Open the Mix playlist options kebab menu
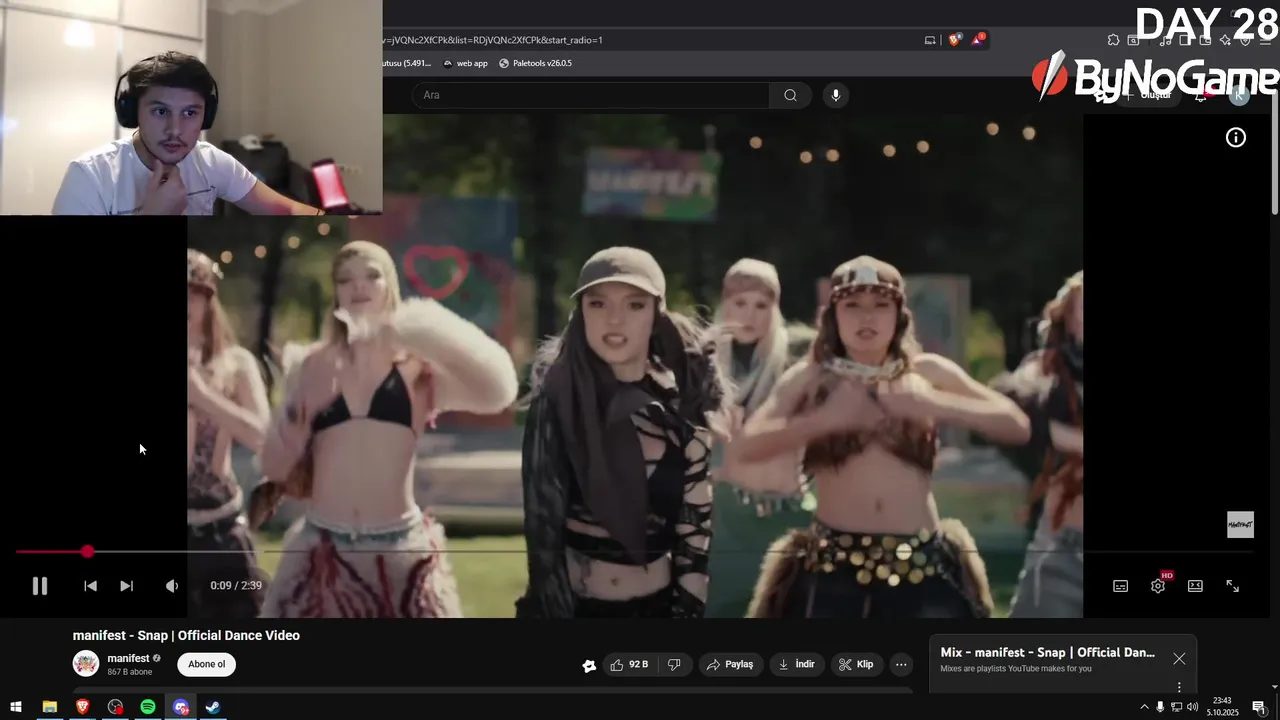 (1179, 687)
